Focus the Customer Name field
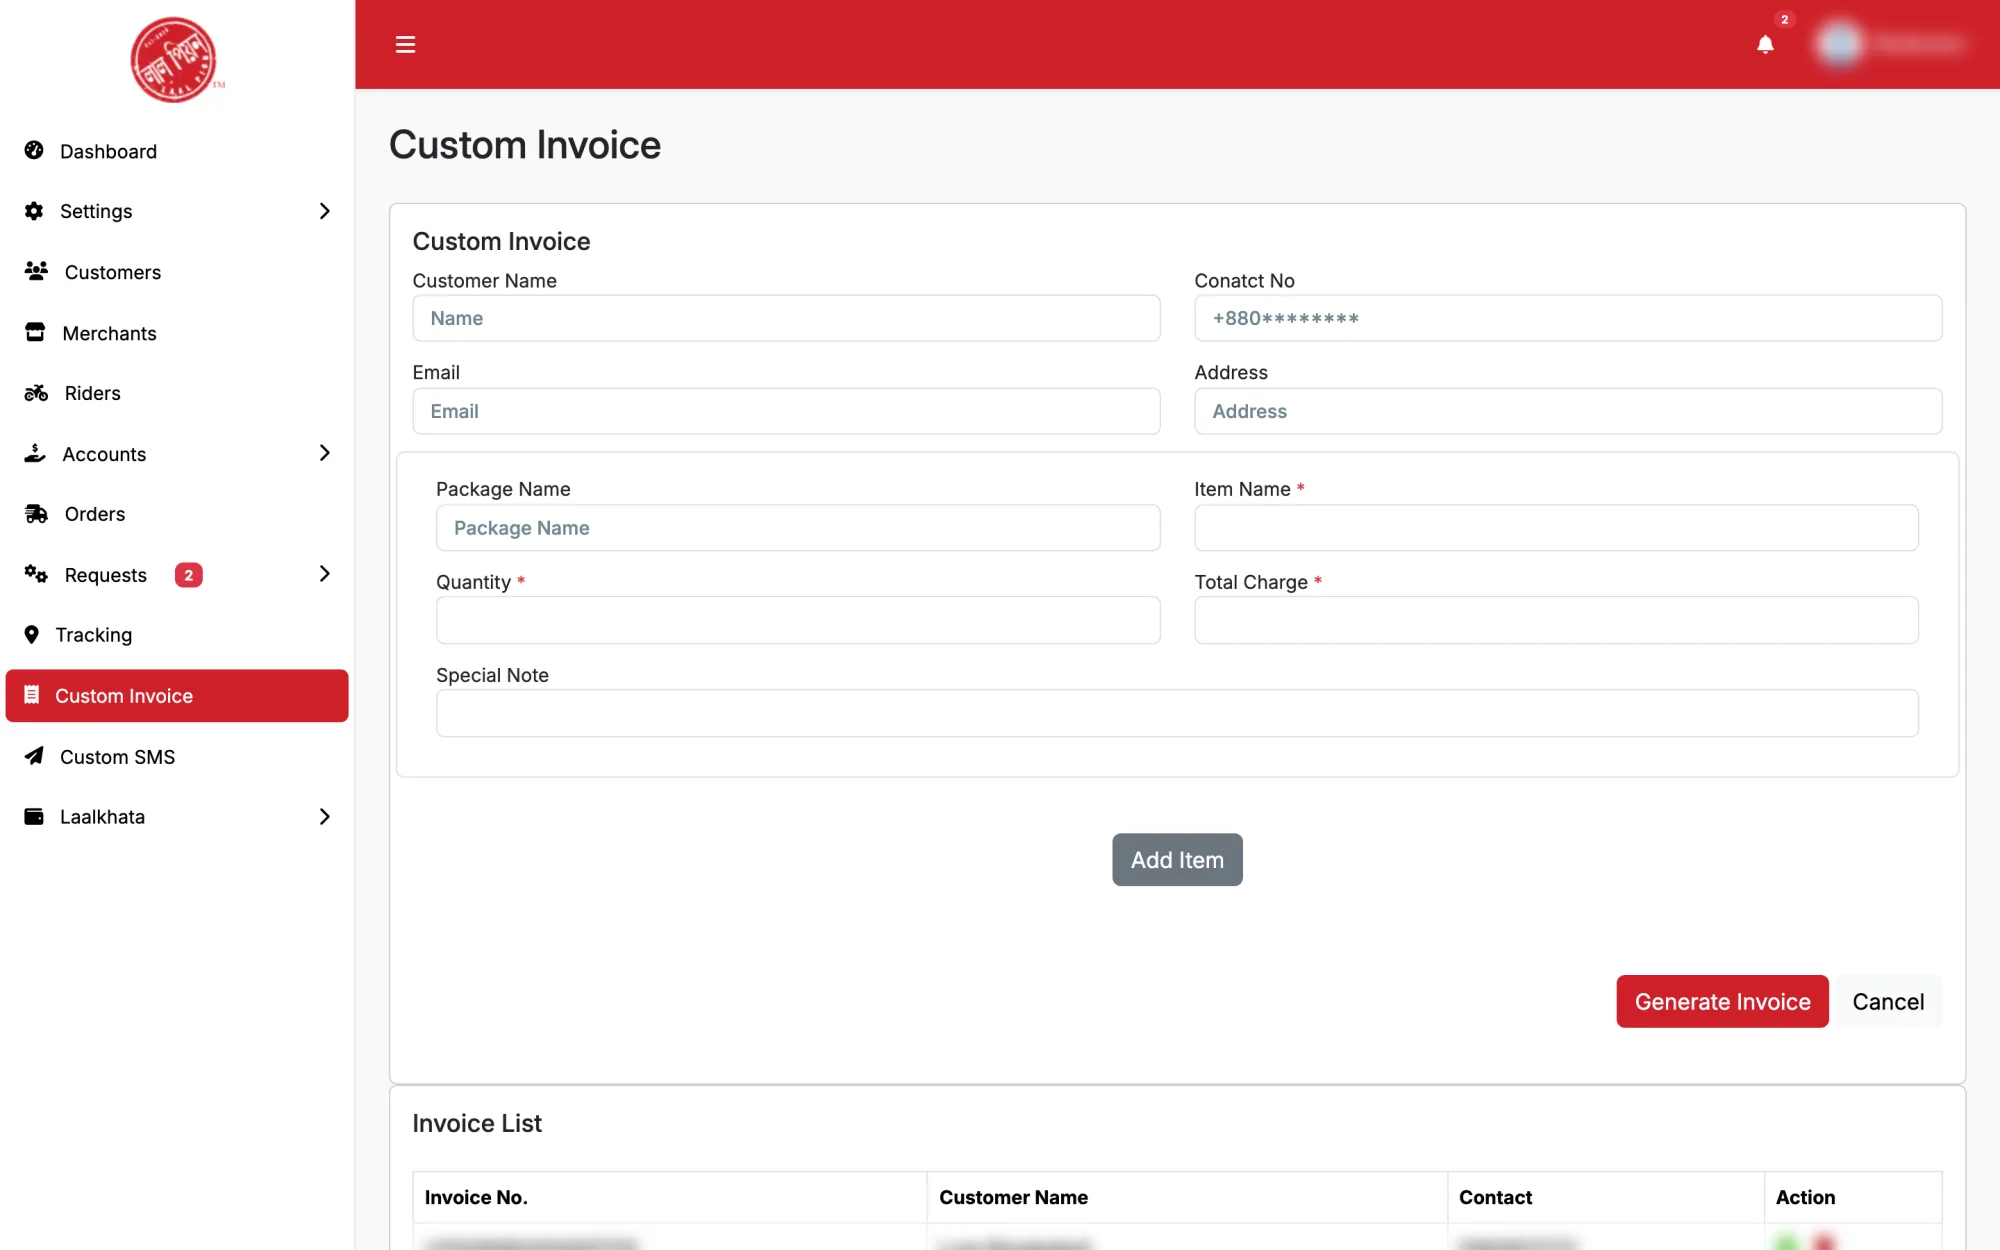 click(x=786, y=318)
